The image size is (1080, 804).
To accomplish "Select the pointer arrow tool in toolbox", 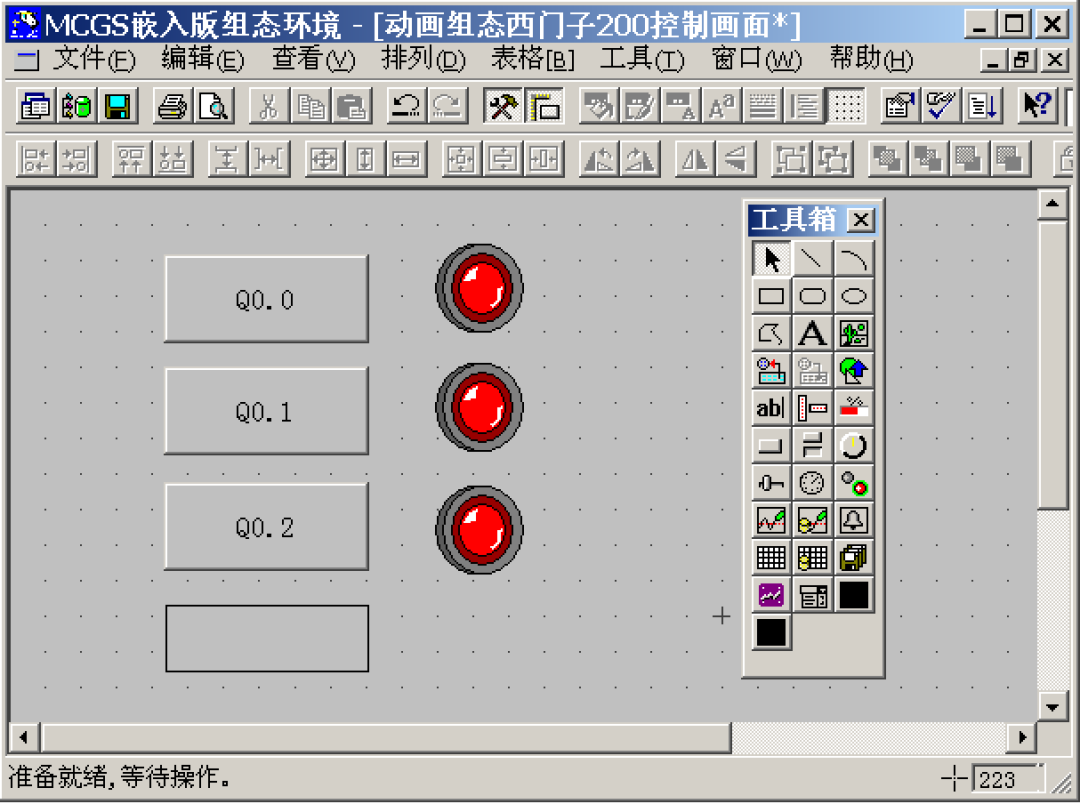I will [x=771, y=259].
